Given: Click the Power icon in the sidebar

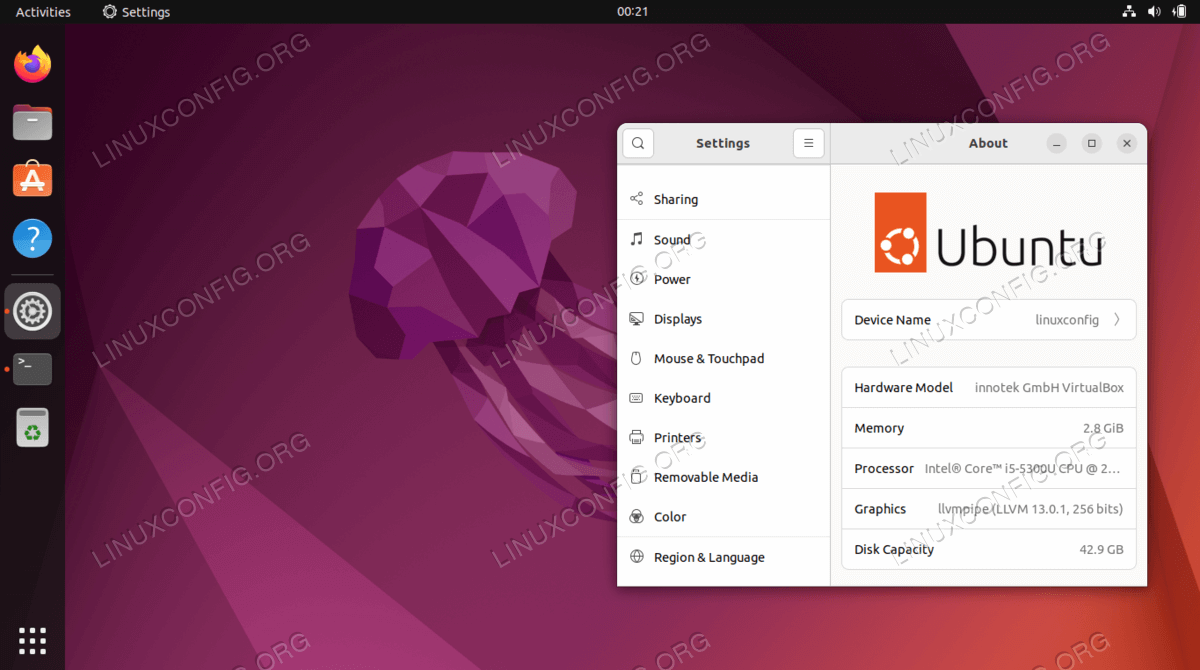Looking at the screenshot, I should pos(636,279).
